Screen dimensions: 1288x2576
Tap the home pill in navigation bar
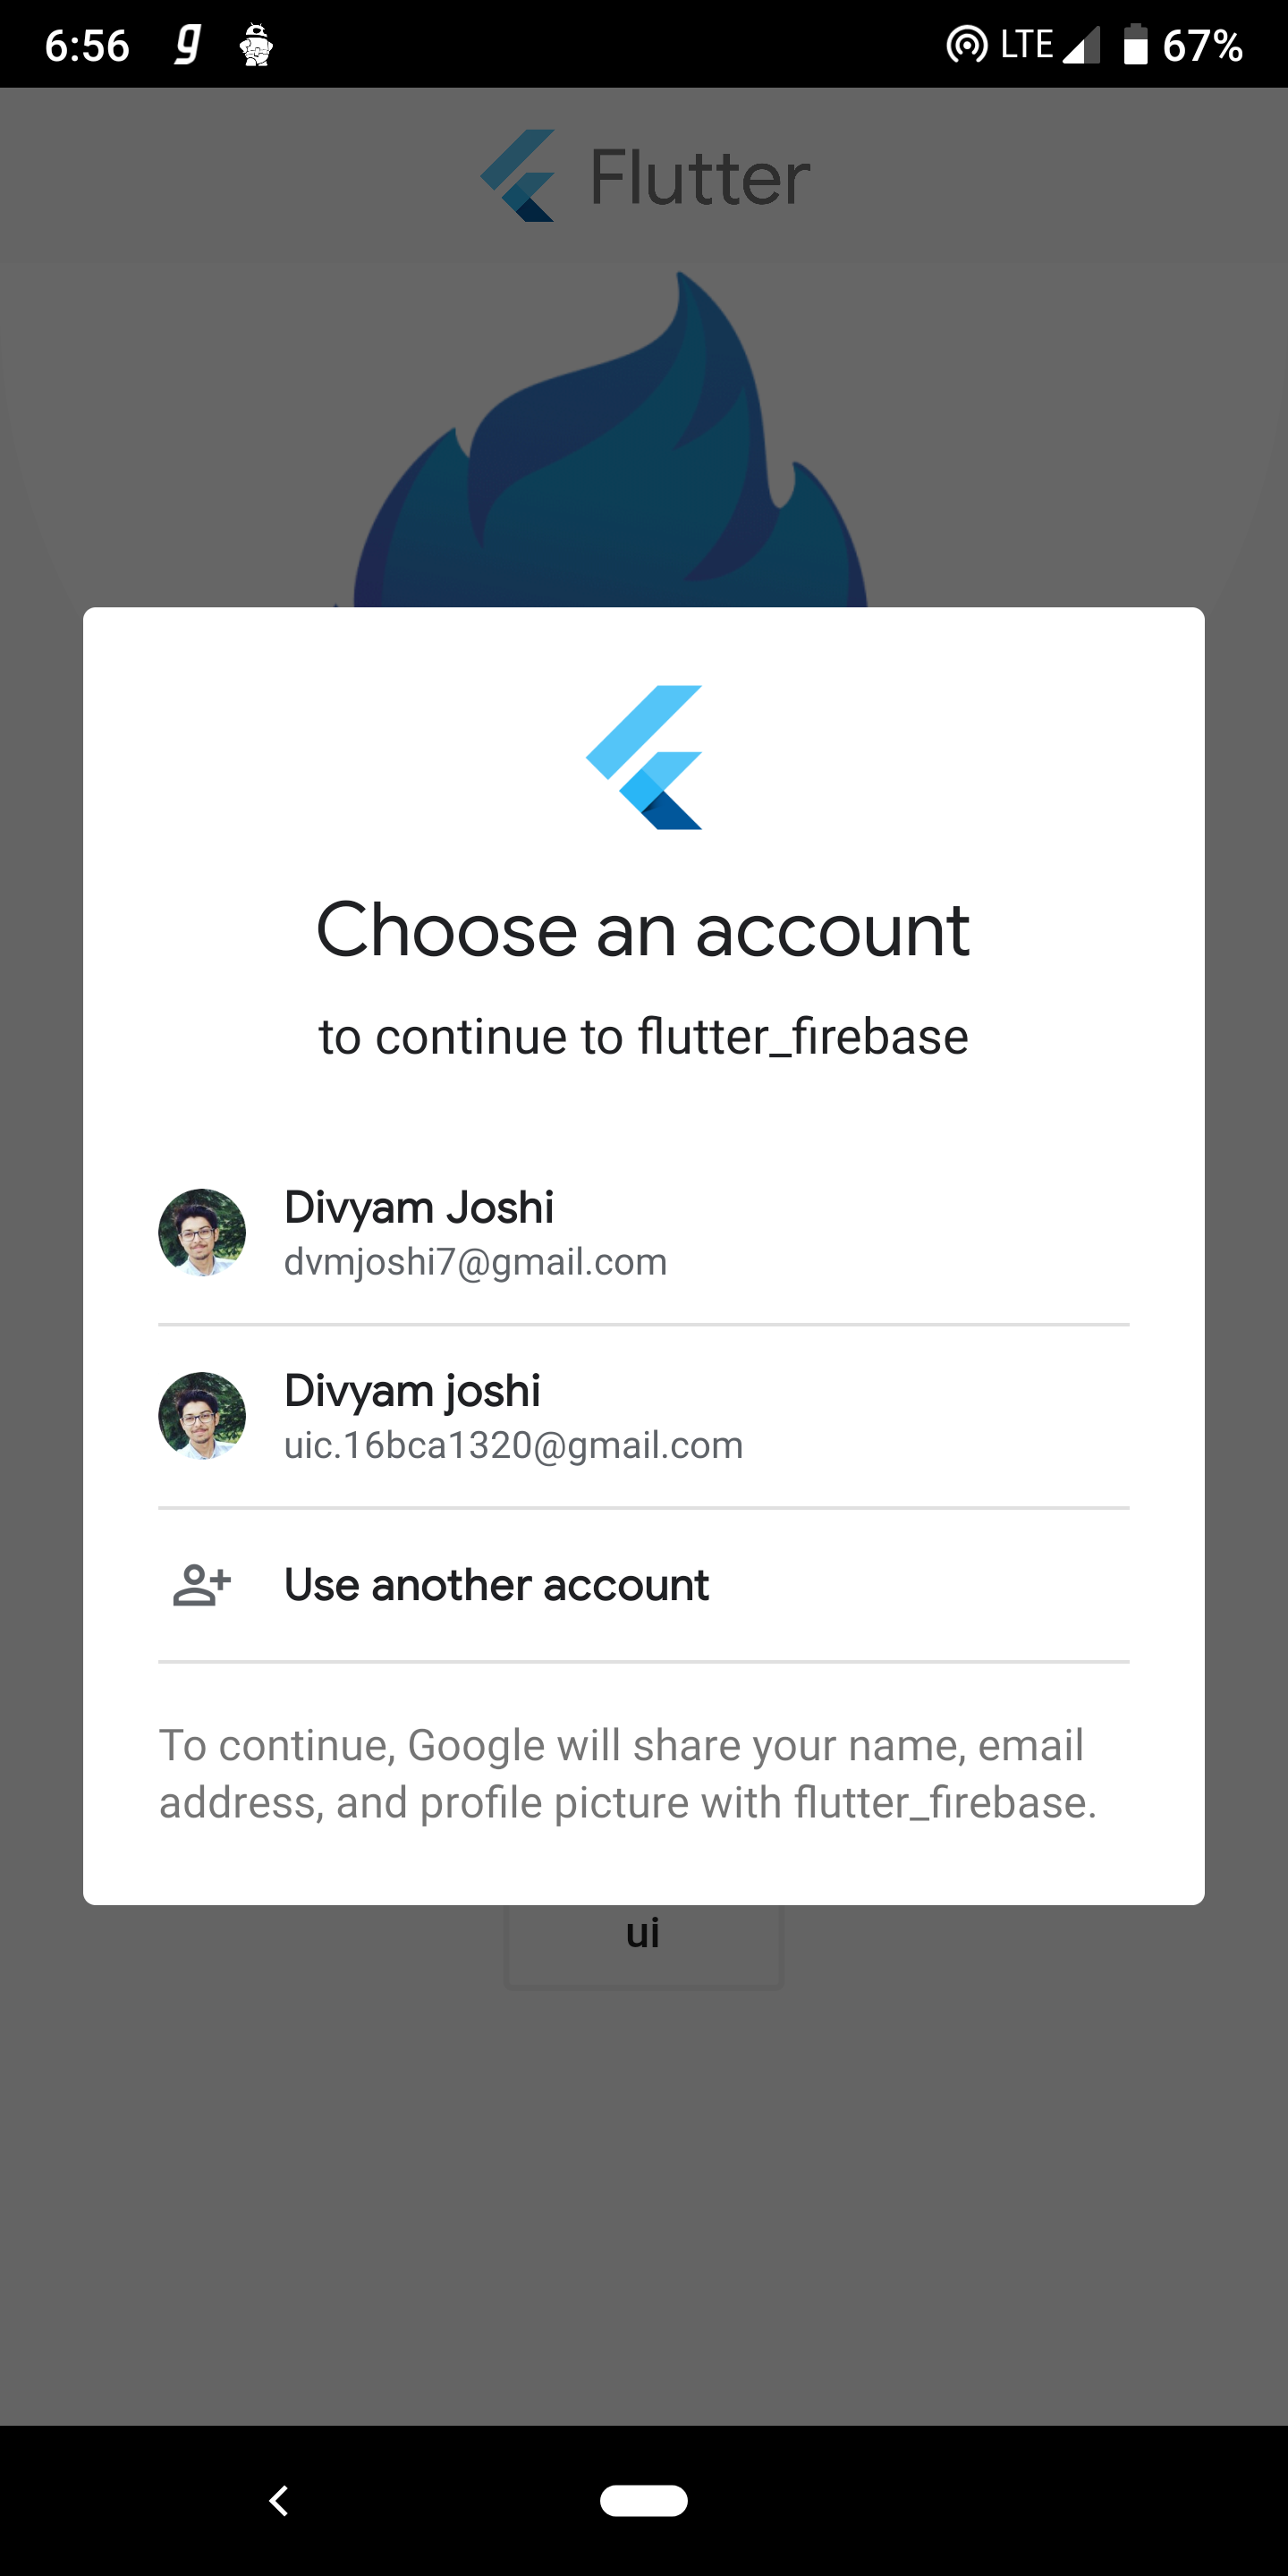(x=644, y=2500)
